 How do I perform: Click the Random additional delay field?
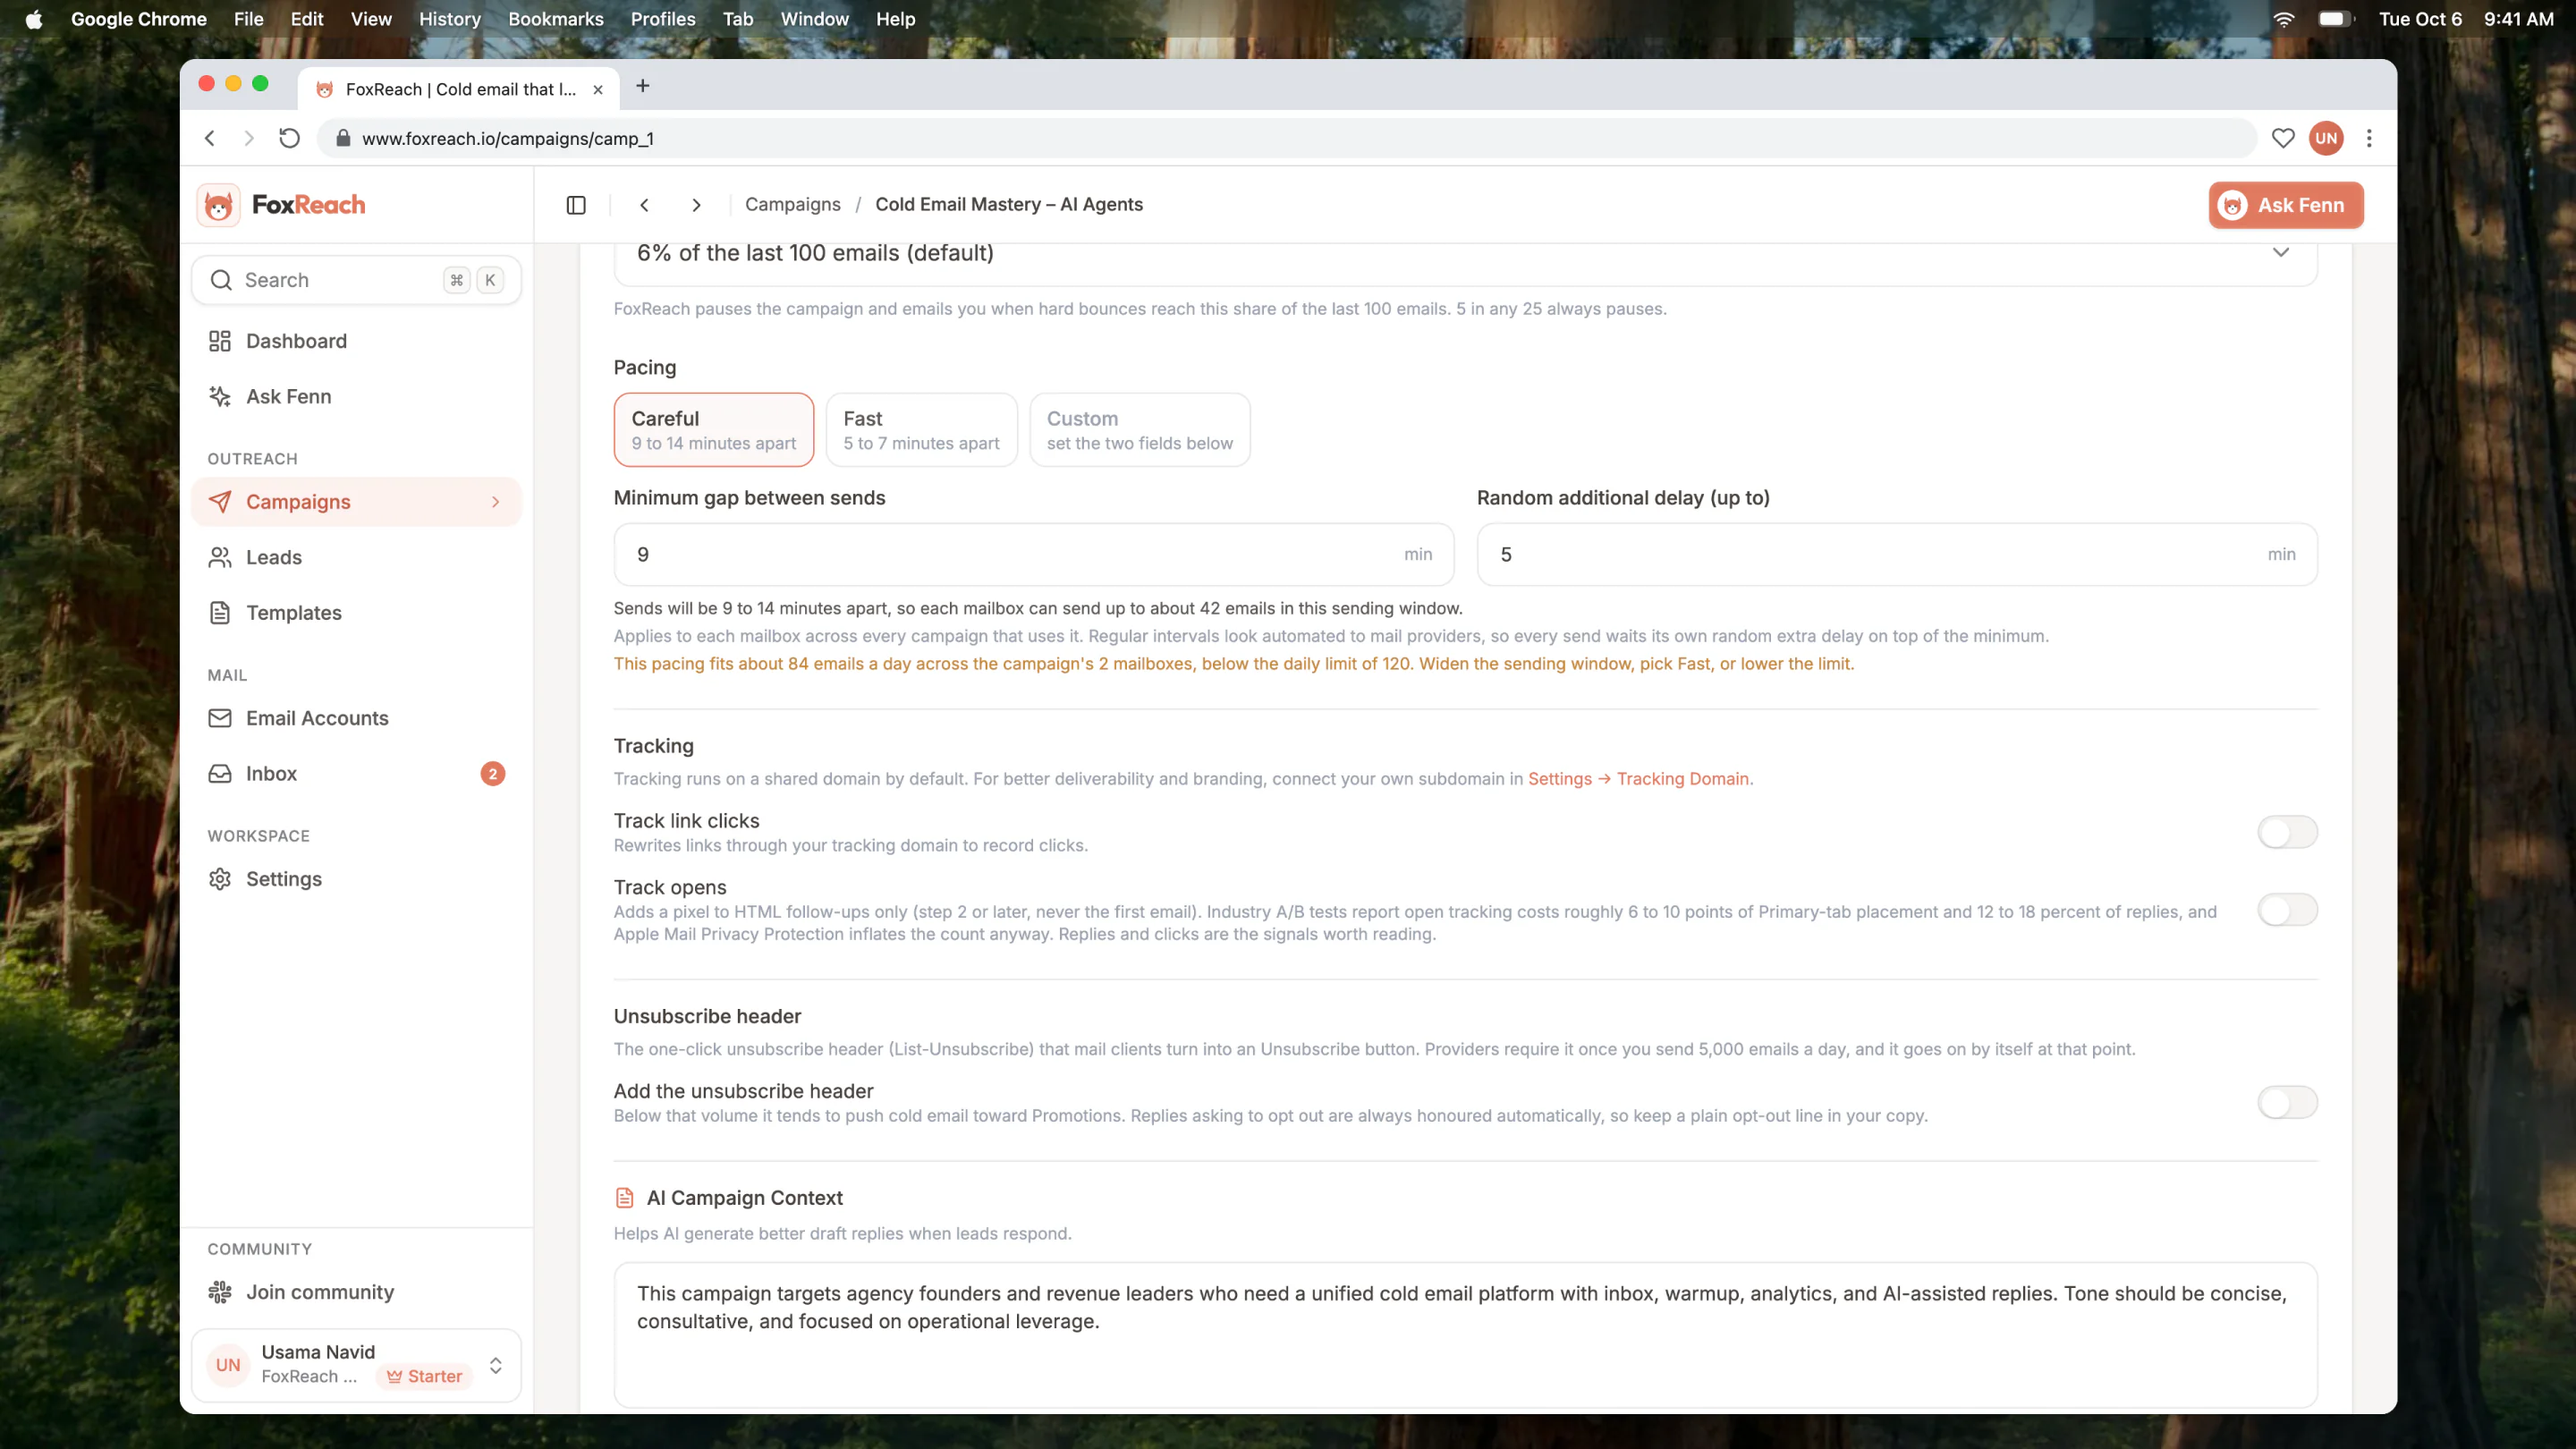[x=1897, y=555]
